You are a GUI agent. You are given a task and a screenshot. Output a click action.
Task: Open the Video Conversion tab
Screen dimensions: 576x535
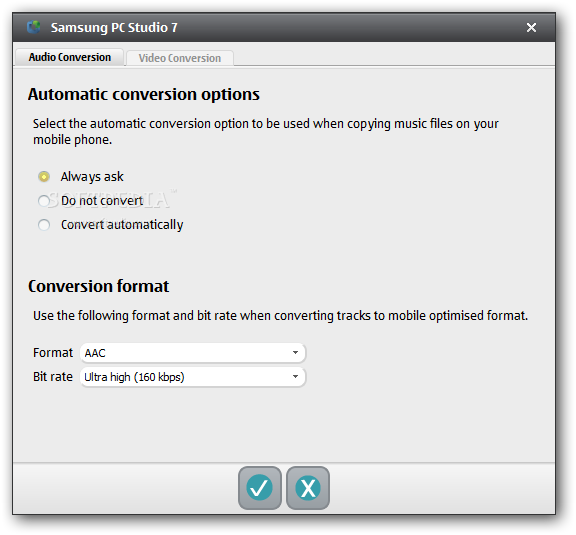180,58
